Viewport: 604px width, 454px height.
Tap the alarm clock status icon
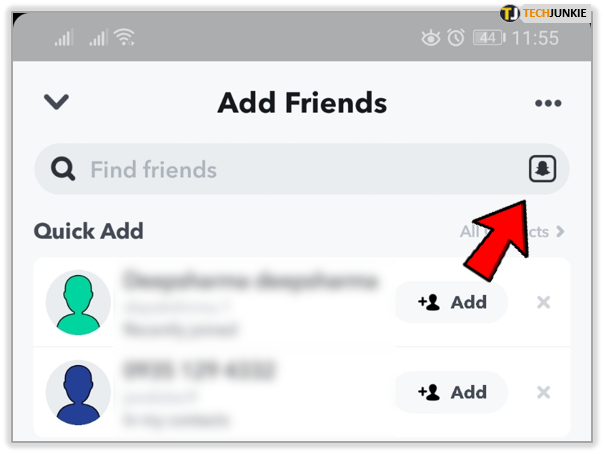[x=456, y=38]
